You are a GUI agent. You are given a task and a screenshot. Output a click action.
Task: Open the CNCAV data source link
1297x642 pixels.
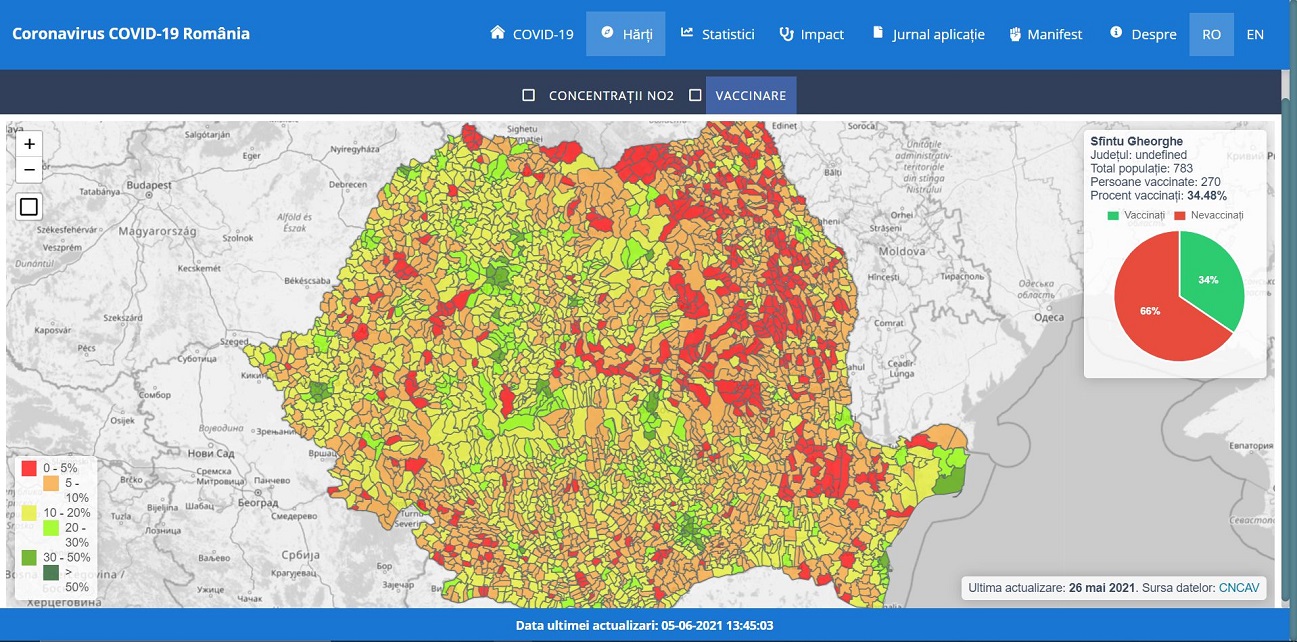[1238, 588]
